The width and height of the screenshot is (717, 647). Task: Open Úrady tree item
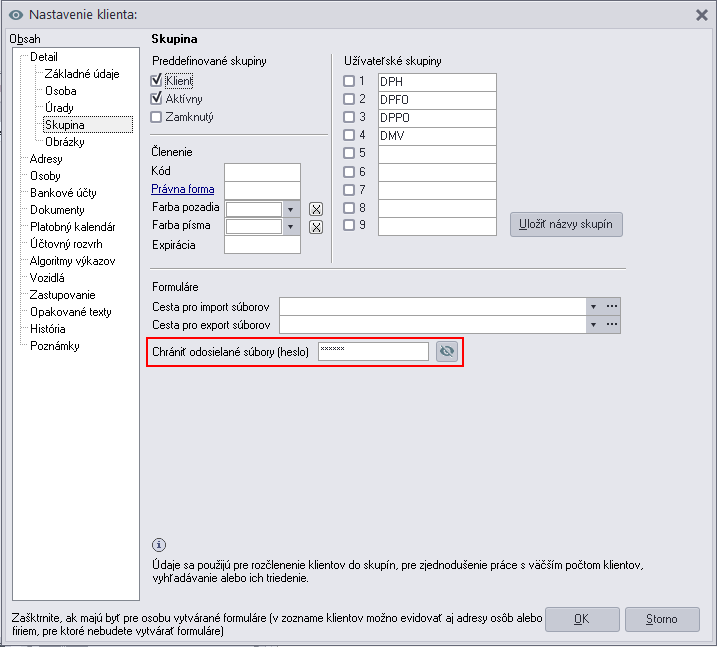coord(59,107)
